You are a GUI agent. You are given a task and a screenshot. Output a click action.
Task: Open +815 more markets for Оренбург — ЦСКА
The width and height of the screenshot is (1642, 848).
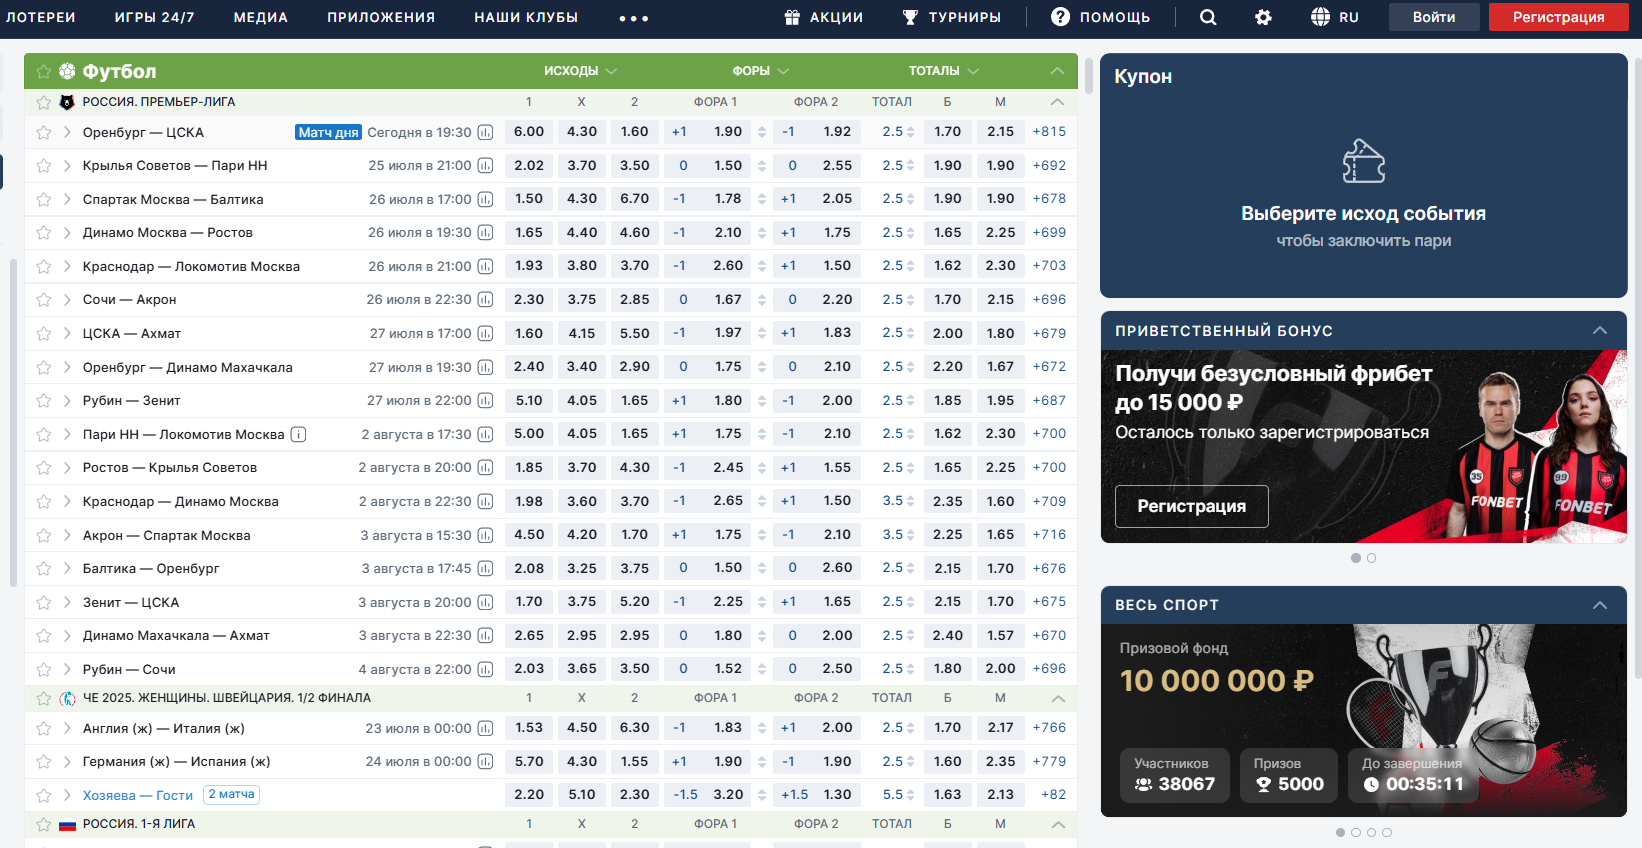(1049, 132)
